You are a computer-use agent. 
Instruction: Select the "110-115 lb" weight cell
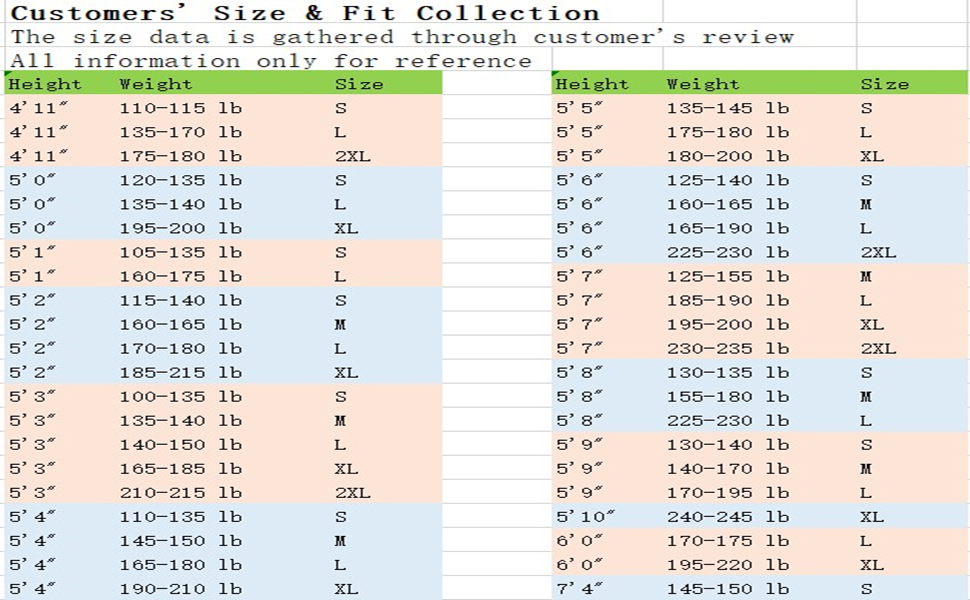point(181,108)
